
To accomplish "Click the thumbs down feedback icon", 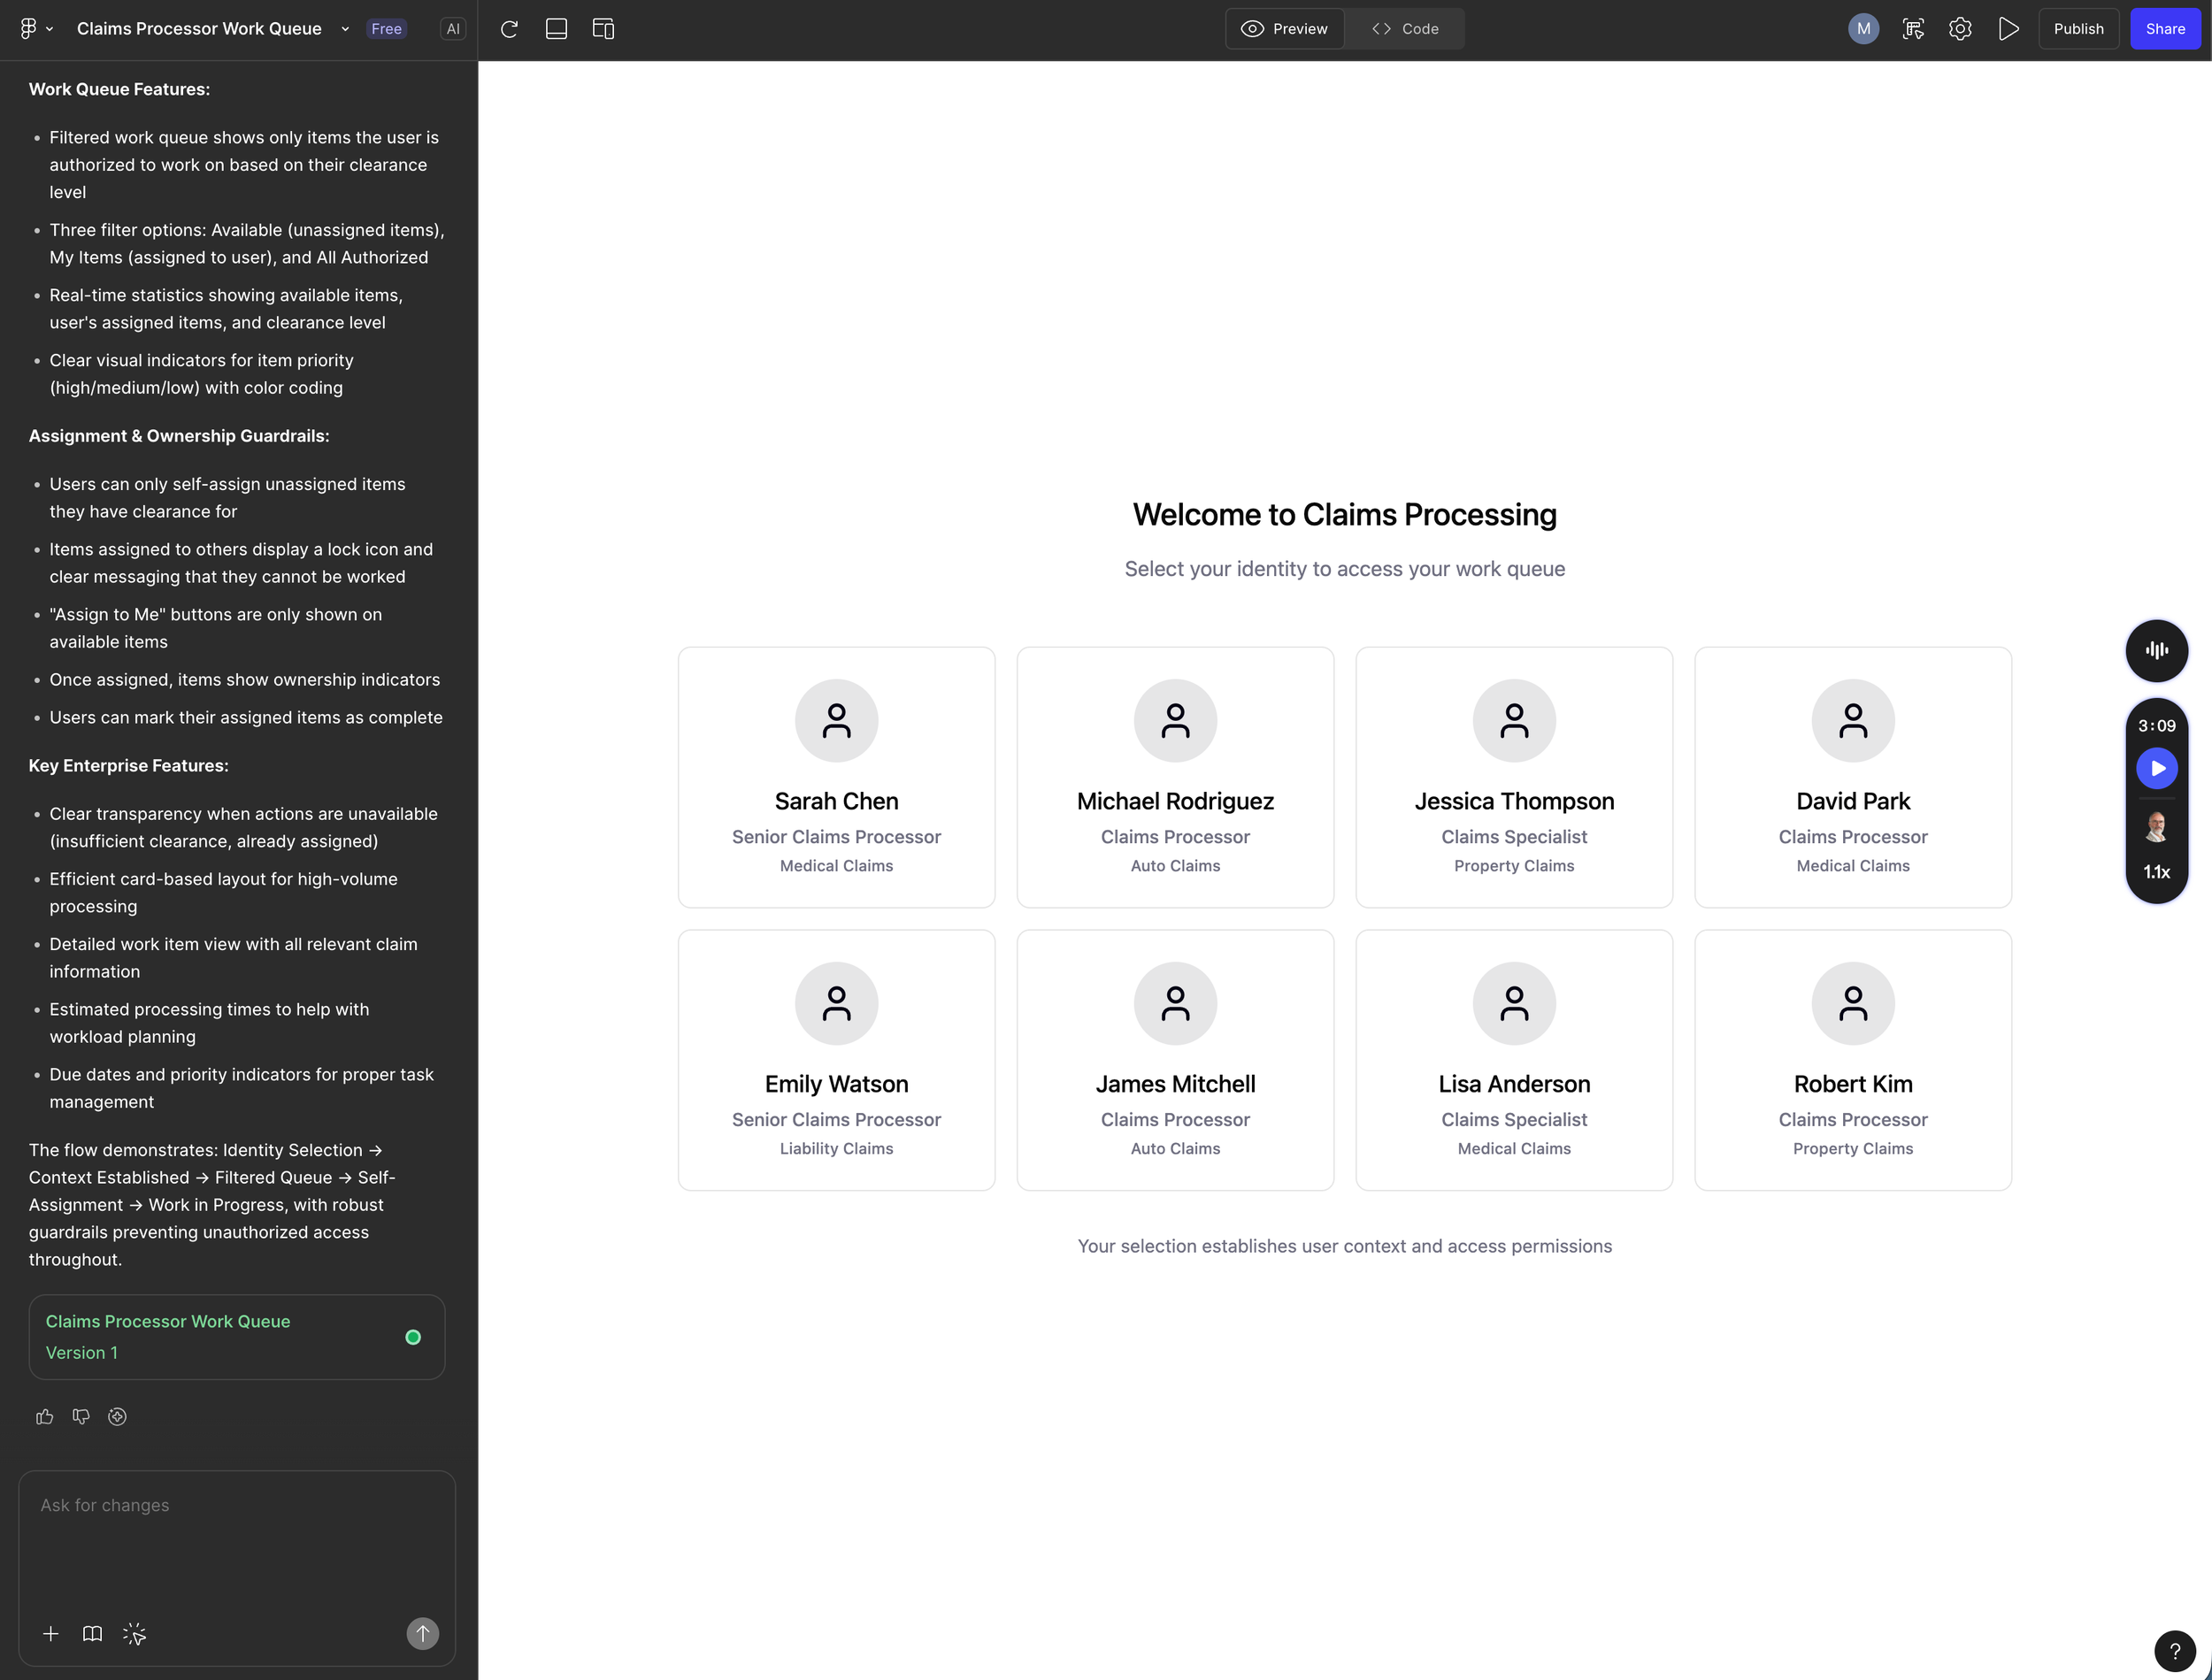I will coord(81,1416).
